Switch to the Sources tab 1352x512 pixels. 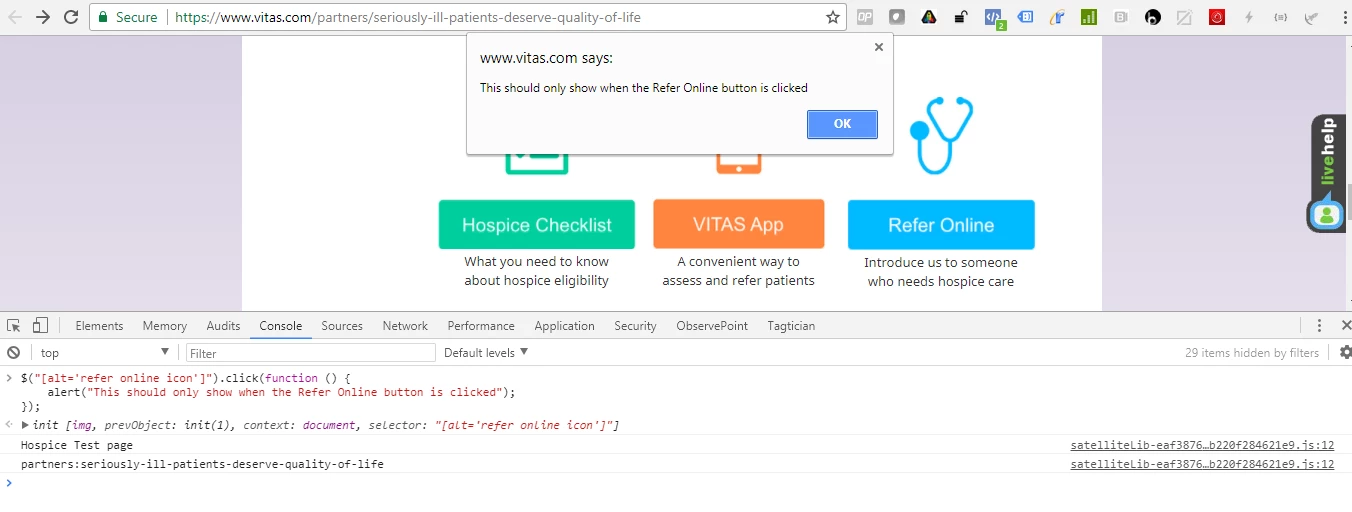(342, 326)
